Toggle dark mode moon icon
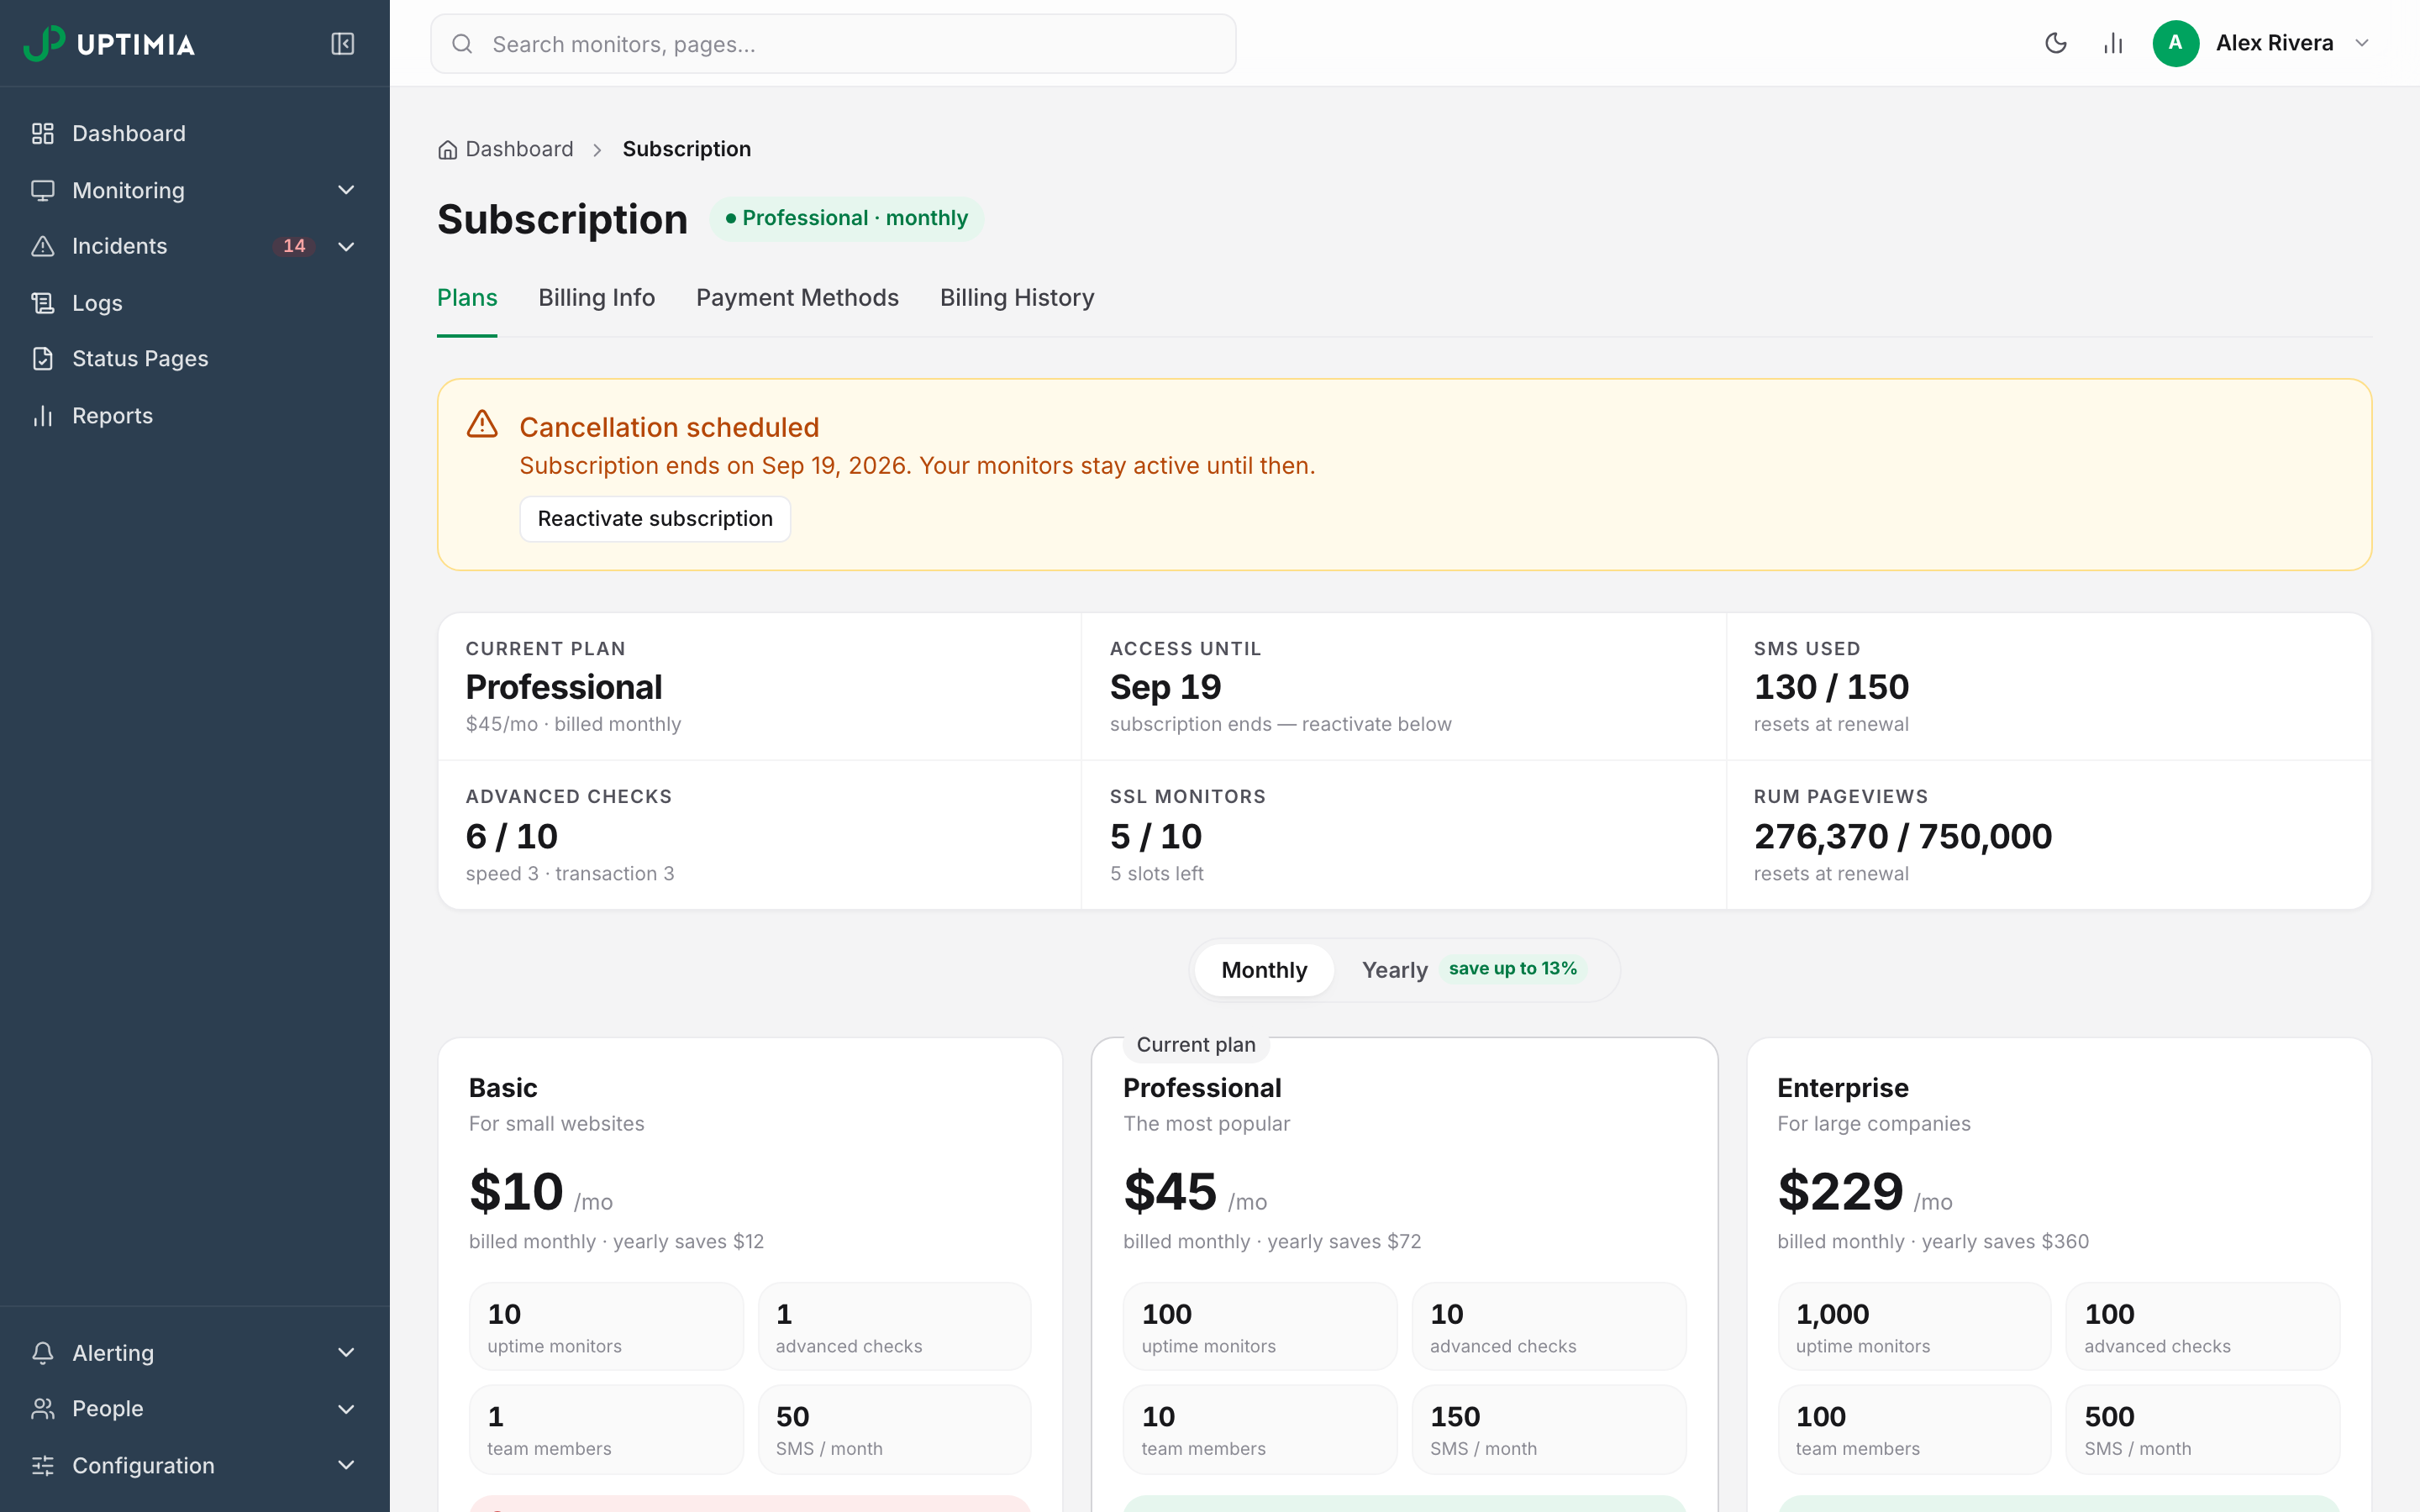Viewport: 2420px width, 1512px height. coord(2056,43)
